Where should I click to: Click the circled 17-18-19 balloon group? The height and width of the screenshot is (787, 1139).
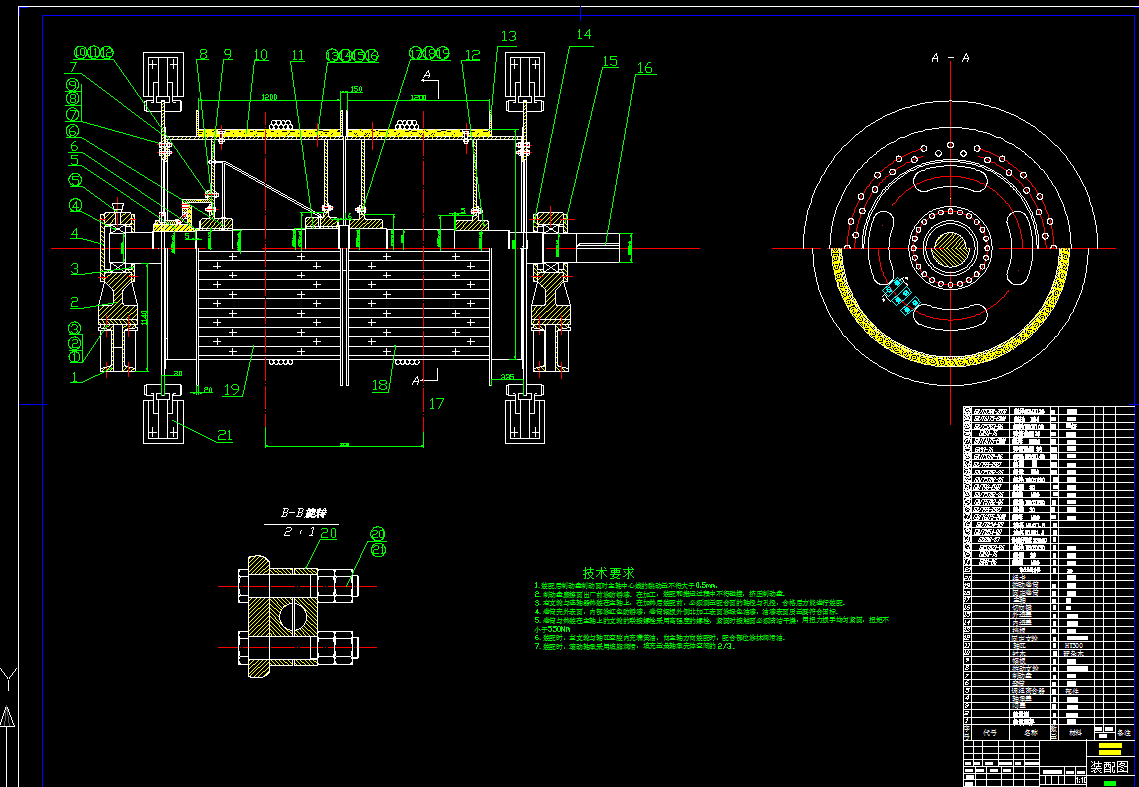point(429,53)
